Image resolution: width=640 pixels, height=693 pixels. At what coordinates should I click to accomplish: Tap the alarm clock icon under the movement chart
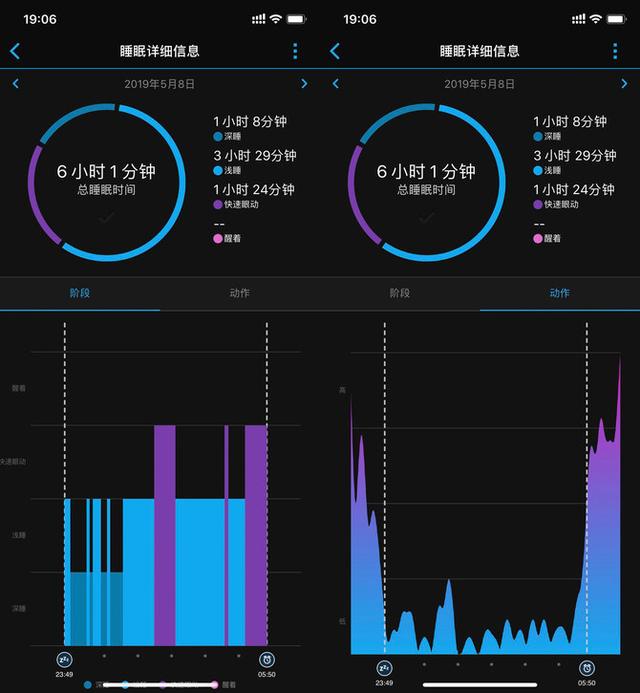[x=587, y=667]
